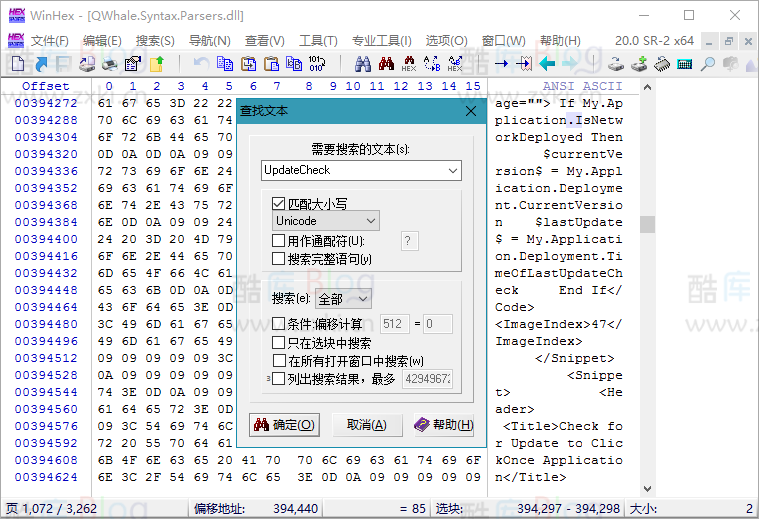Click the Clone Disk icon with green plus
The height and width of the screenshot is (519, 759).
639,63
